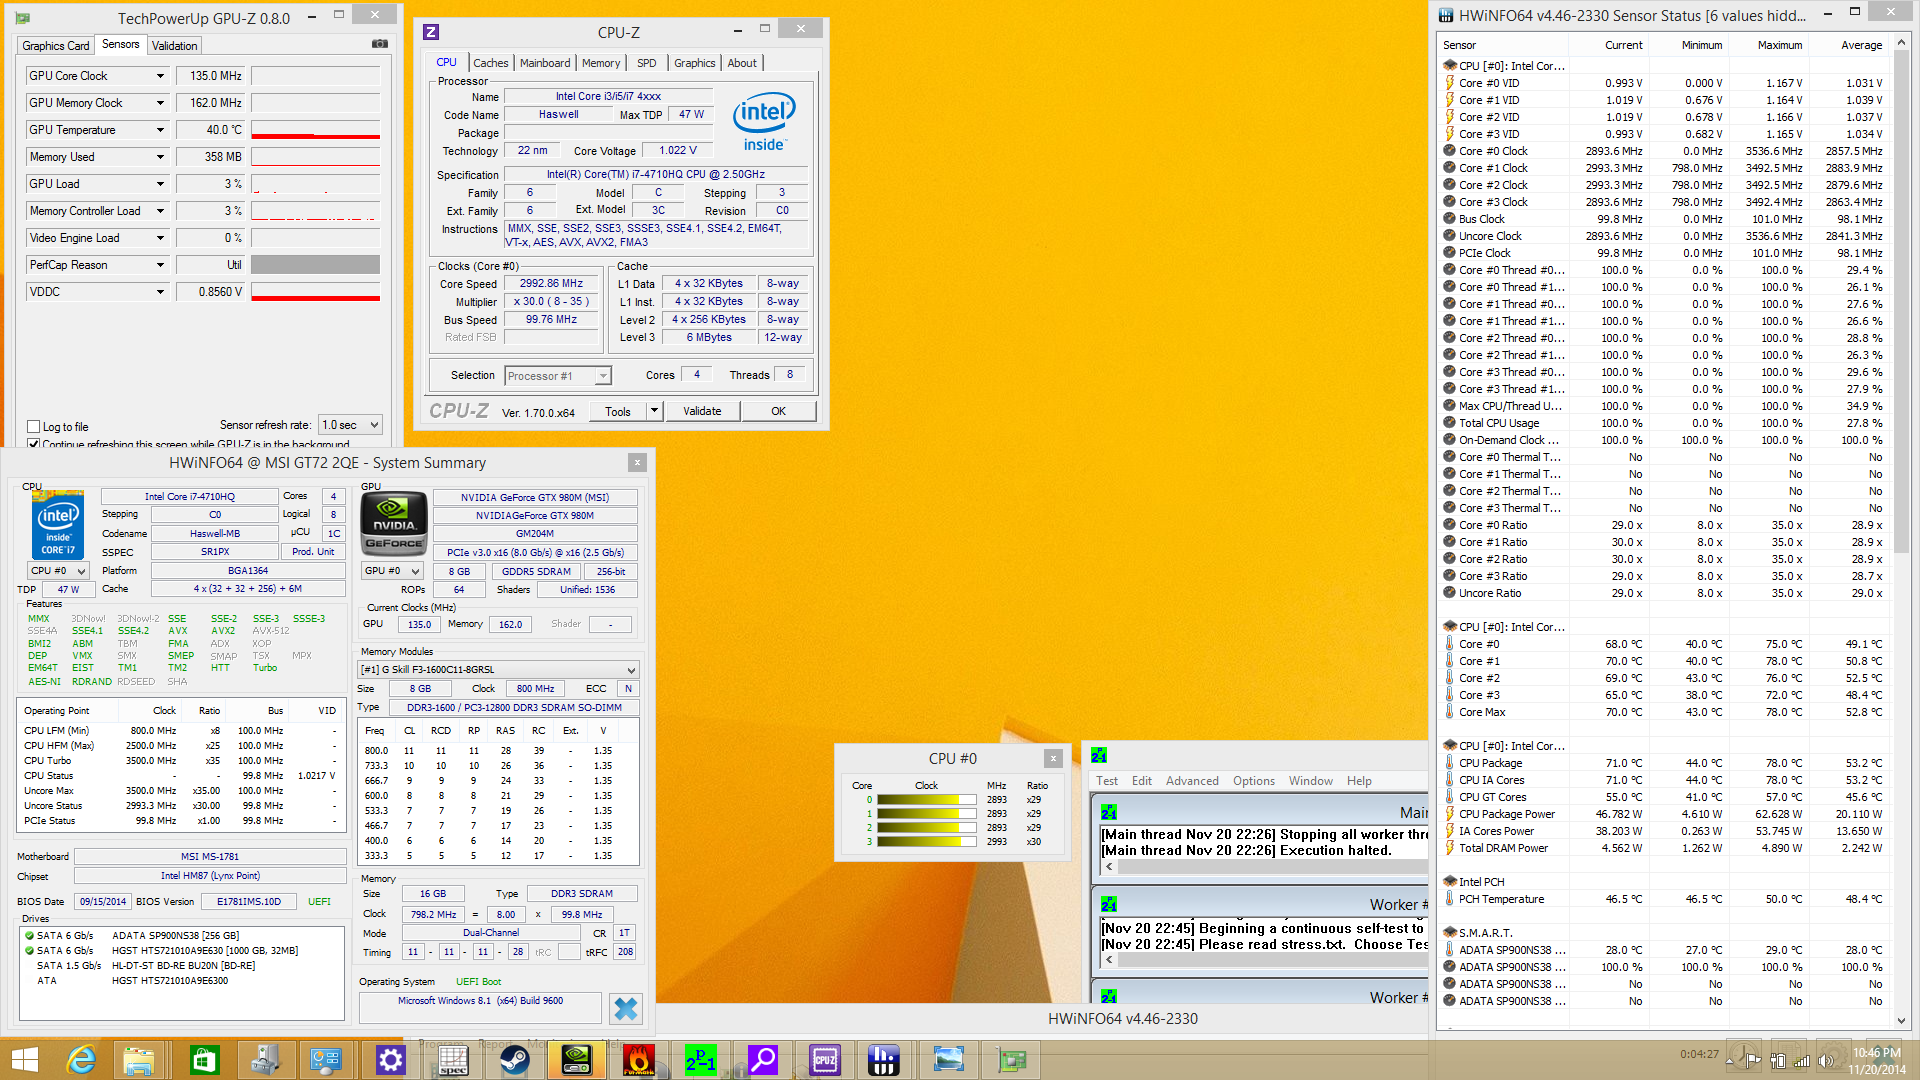Click the green status icon for the HGST 1000 GB drive
The height and width of the screenshot is (1080, 1920).
pyautogui.click(x=30, y=951)
